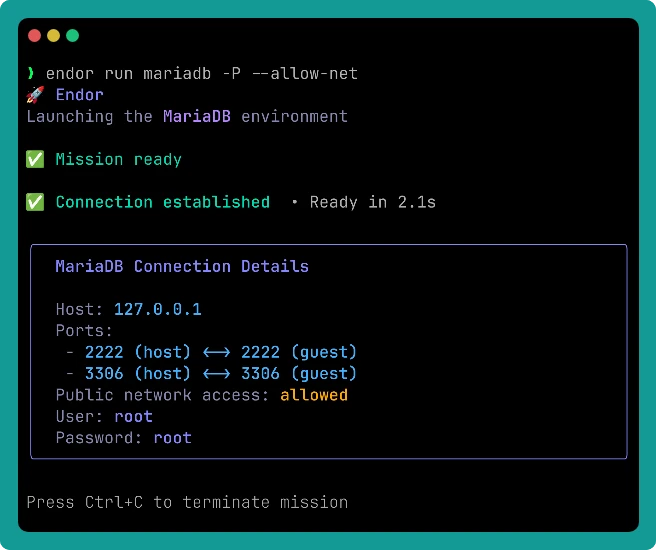Click the 'Connection established' status text
The height and width of the screenshot is (550, 656).
click(x=162, y=202)
